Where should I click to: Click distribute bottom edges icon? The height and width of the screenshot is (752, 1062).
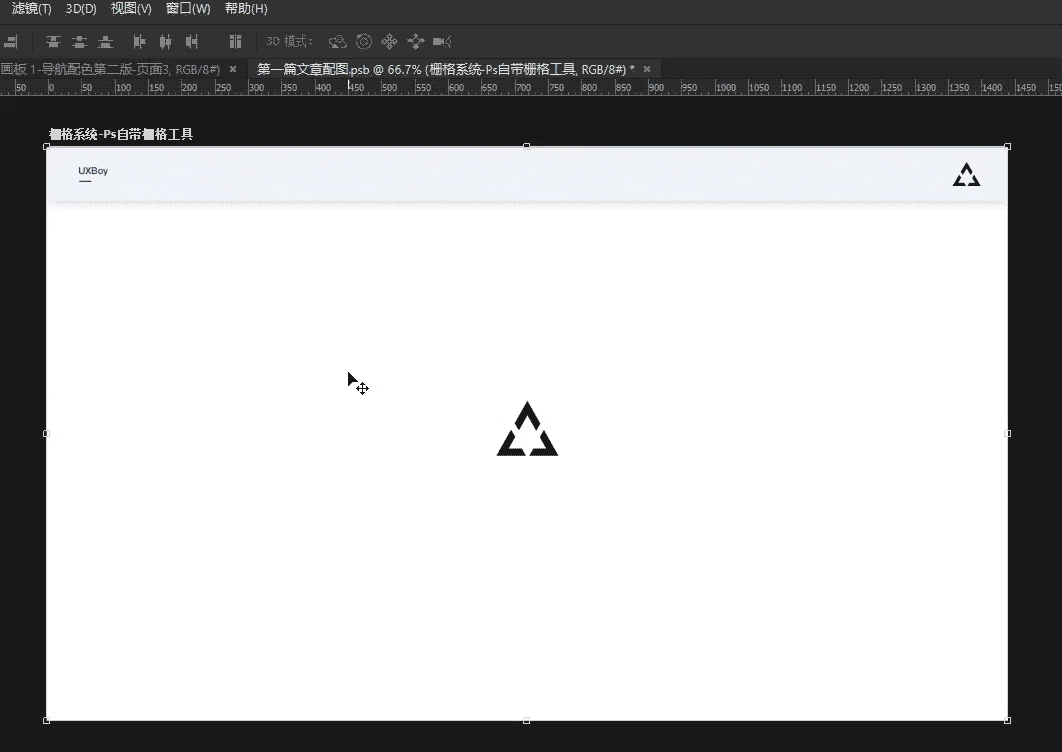(105, 42)
